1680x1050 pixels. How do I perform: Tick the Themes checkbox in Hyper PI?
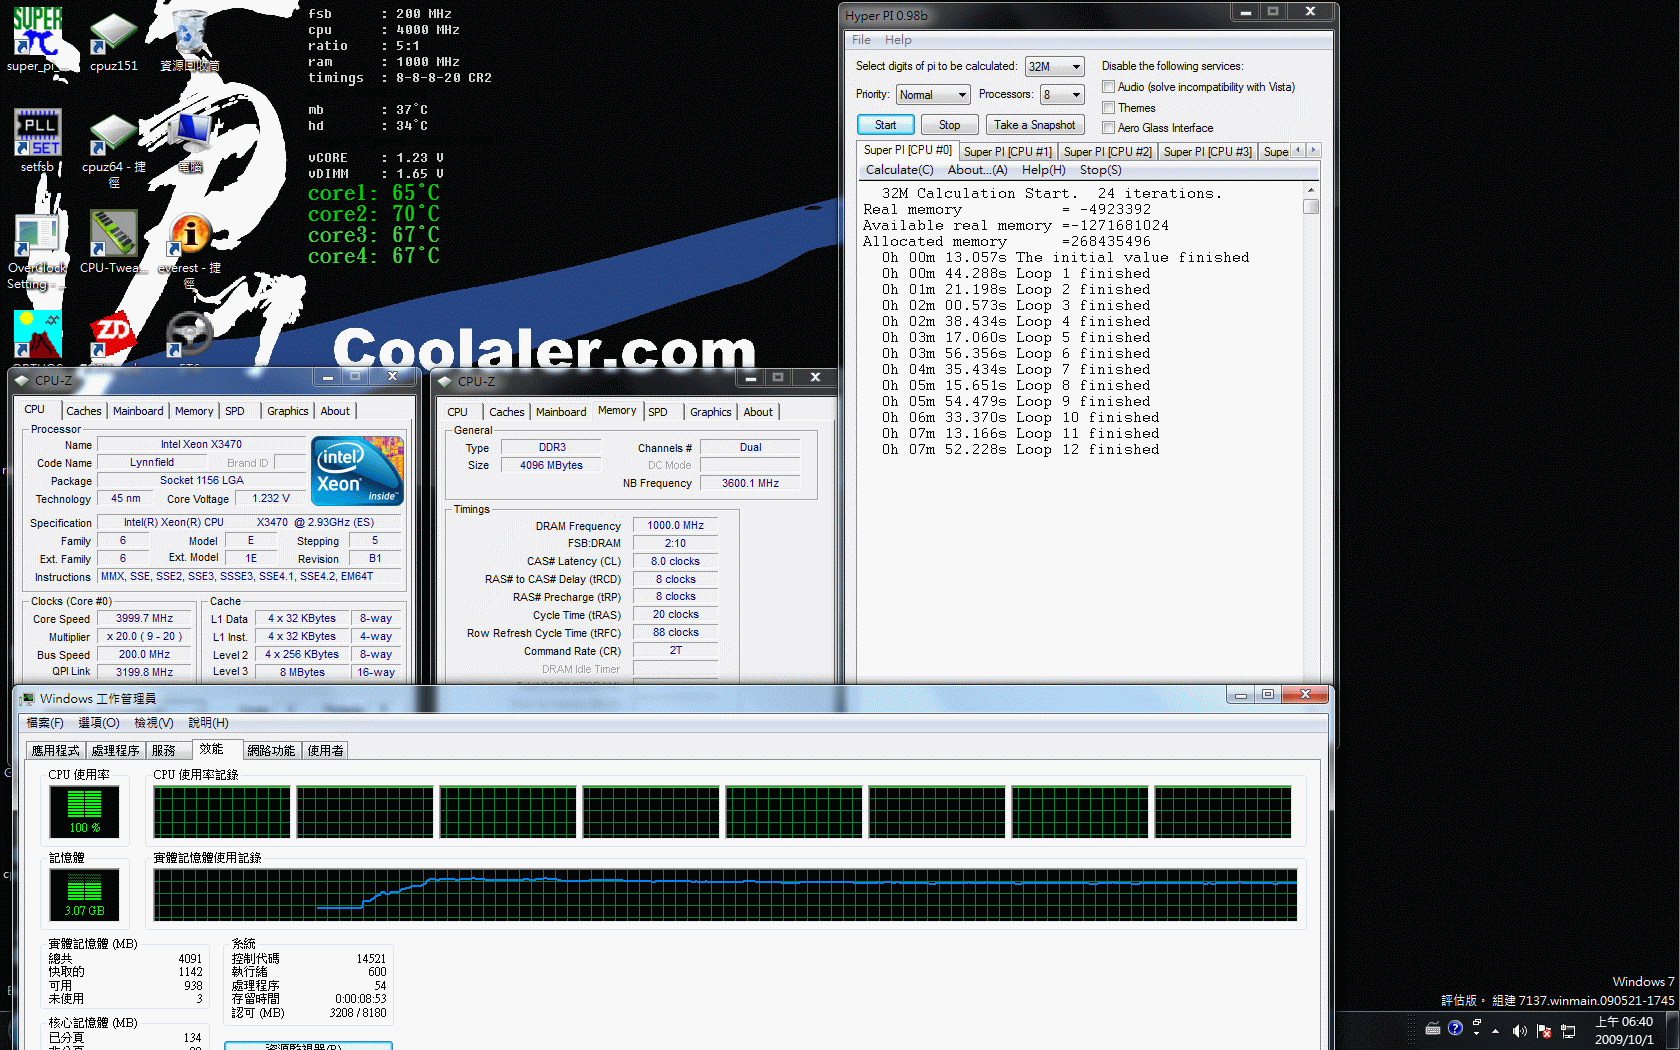tap(1108, 107)
